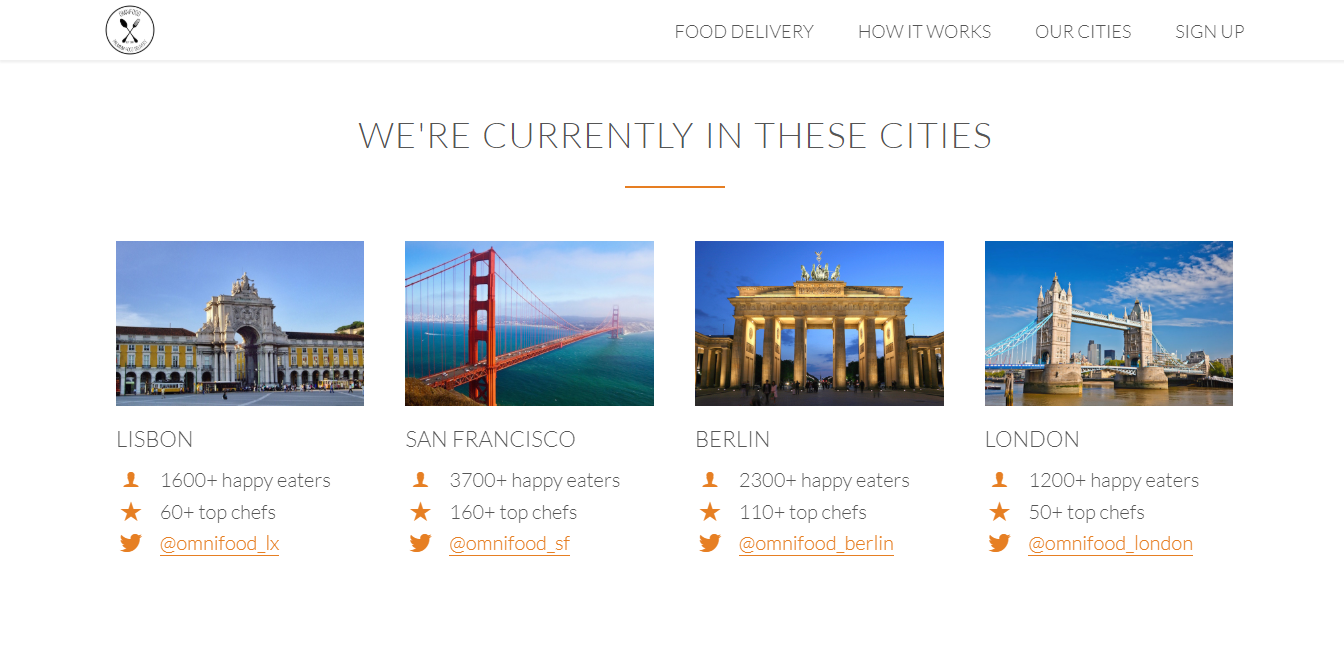The height and width of the screenshot is (652, 1344).
Task: Navigate to Our Cities menu item
Action: (1083, 32)
